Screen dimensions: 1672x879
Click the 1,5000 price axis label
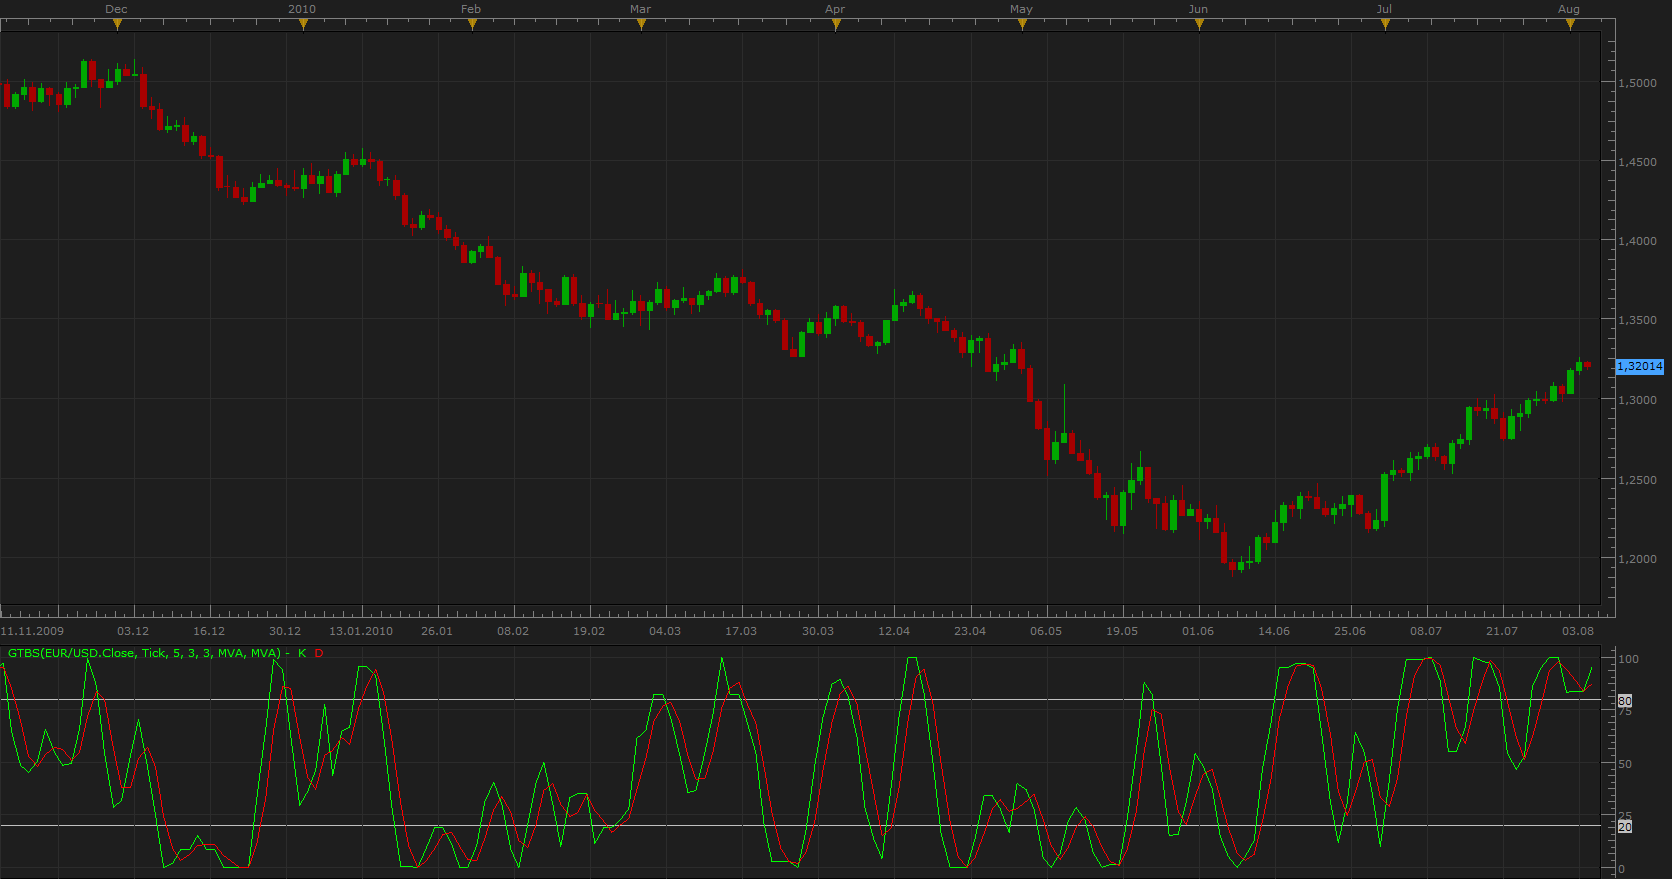point(1637,83)
